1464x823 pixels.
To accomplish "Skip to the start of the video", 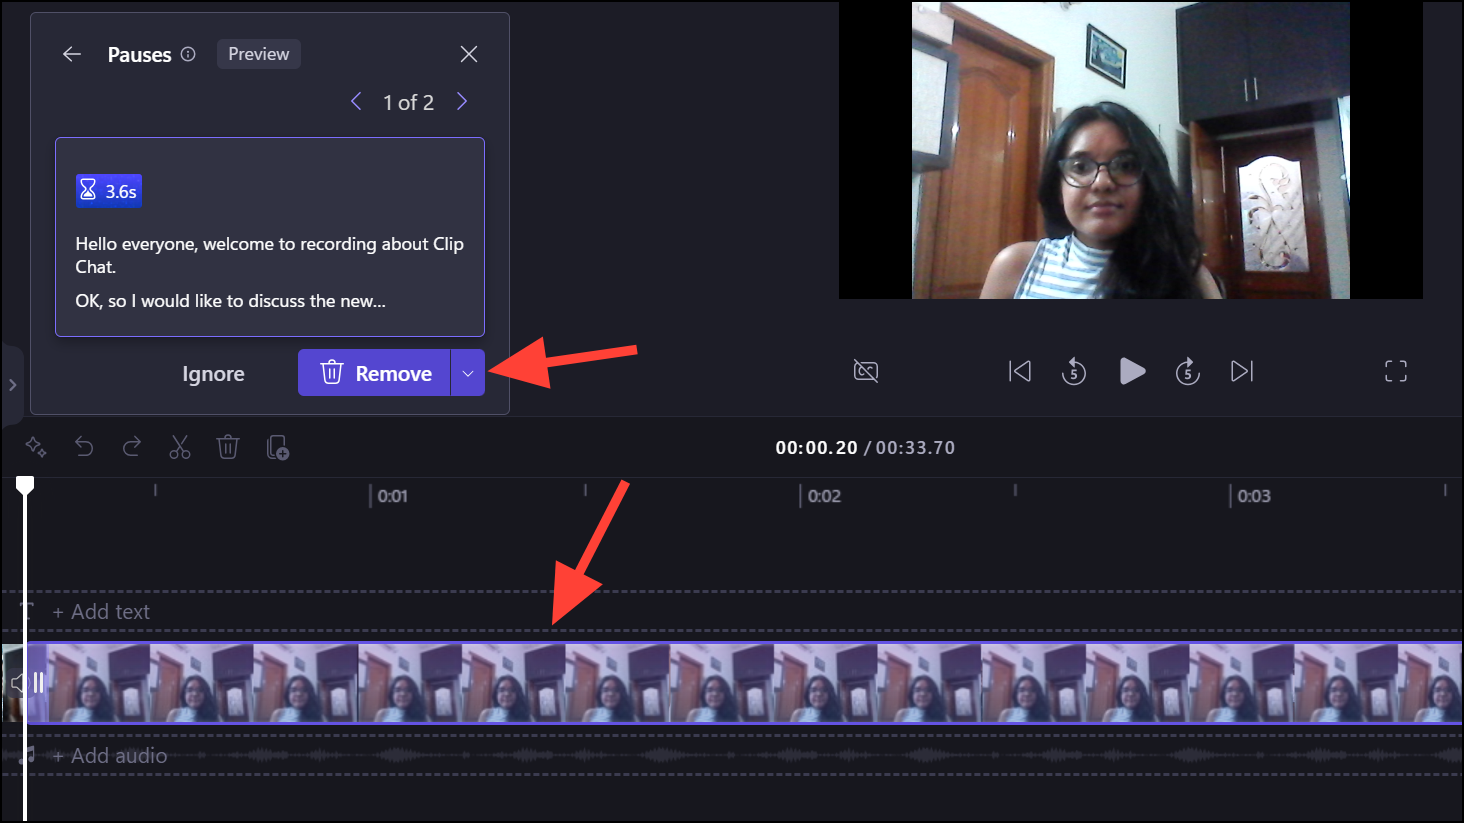I will [x=1020, y=372].
